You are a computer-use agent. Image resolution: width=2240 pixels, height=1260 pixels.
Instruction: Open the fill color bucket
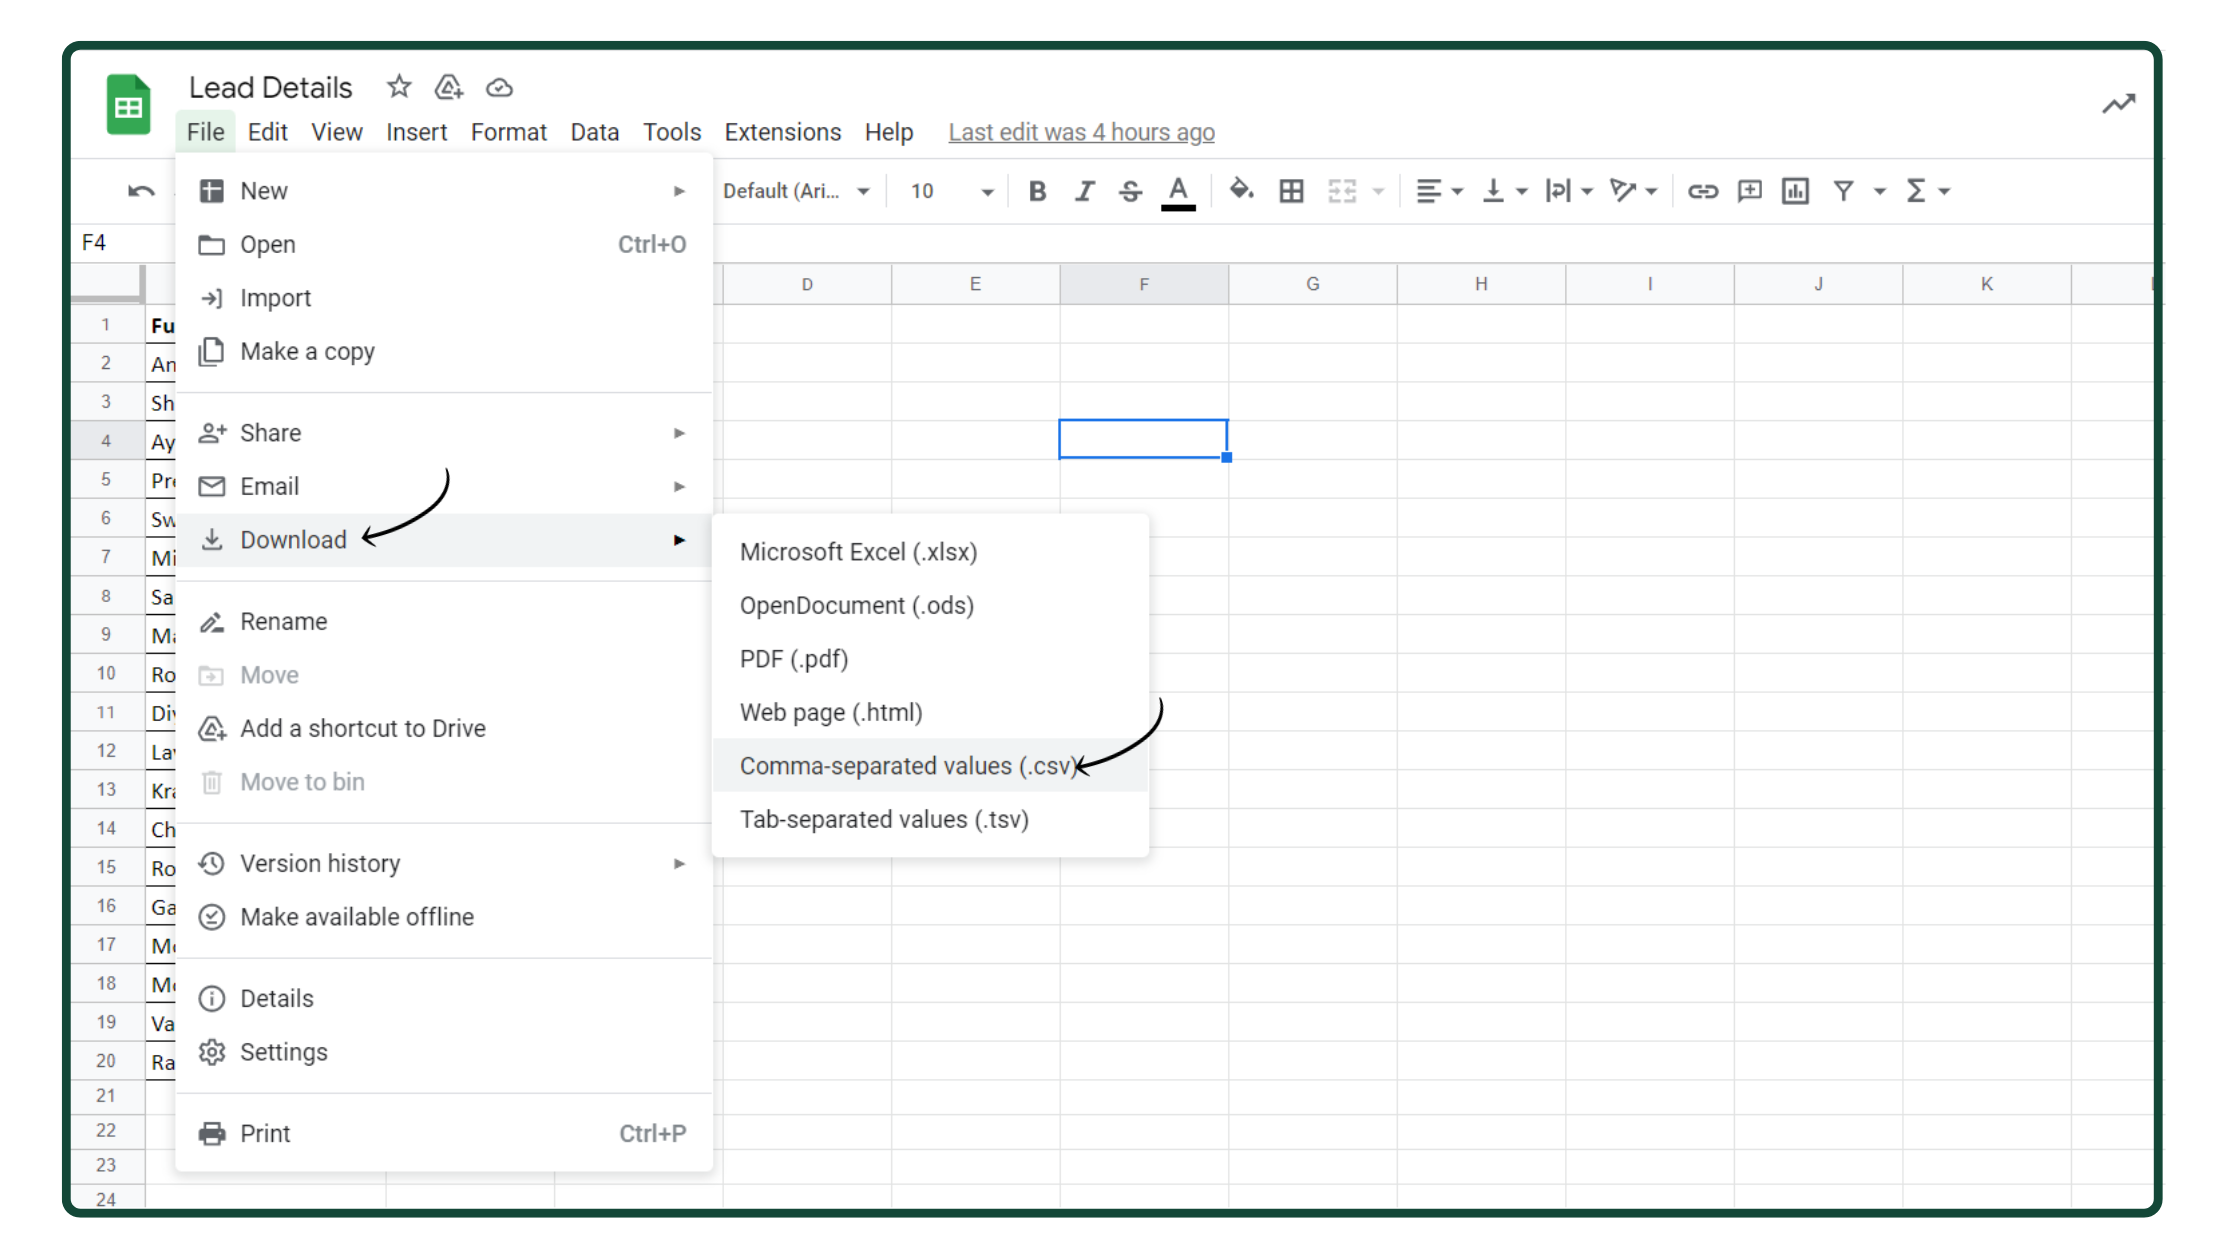click(x=1241, y=190)
